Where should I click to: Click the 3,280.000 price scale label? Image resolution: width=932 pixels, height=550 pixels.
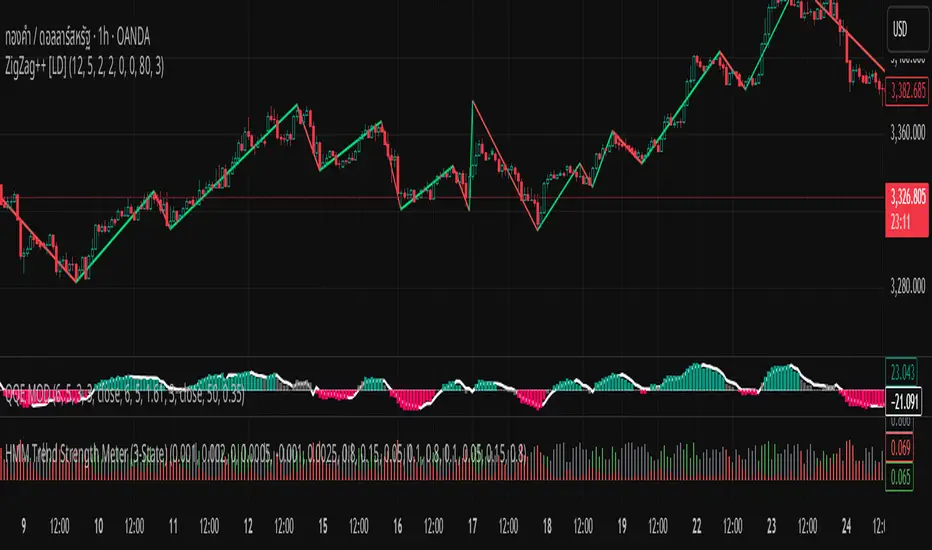[907, 286]
